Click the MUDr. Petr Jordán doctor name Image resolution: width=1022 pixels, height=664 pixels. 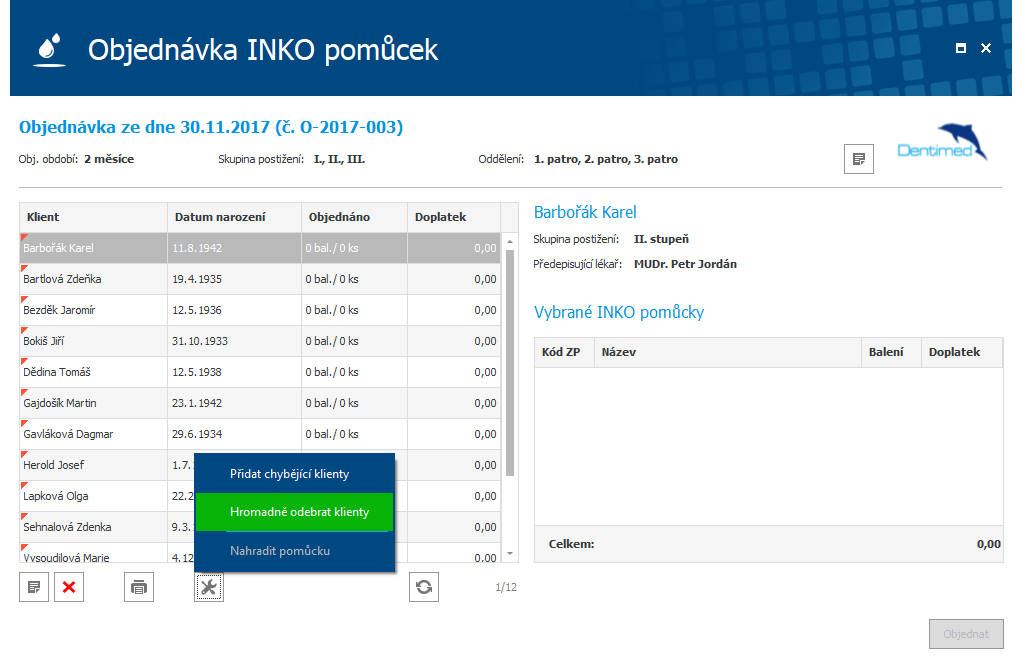click(685, 264)
